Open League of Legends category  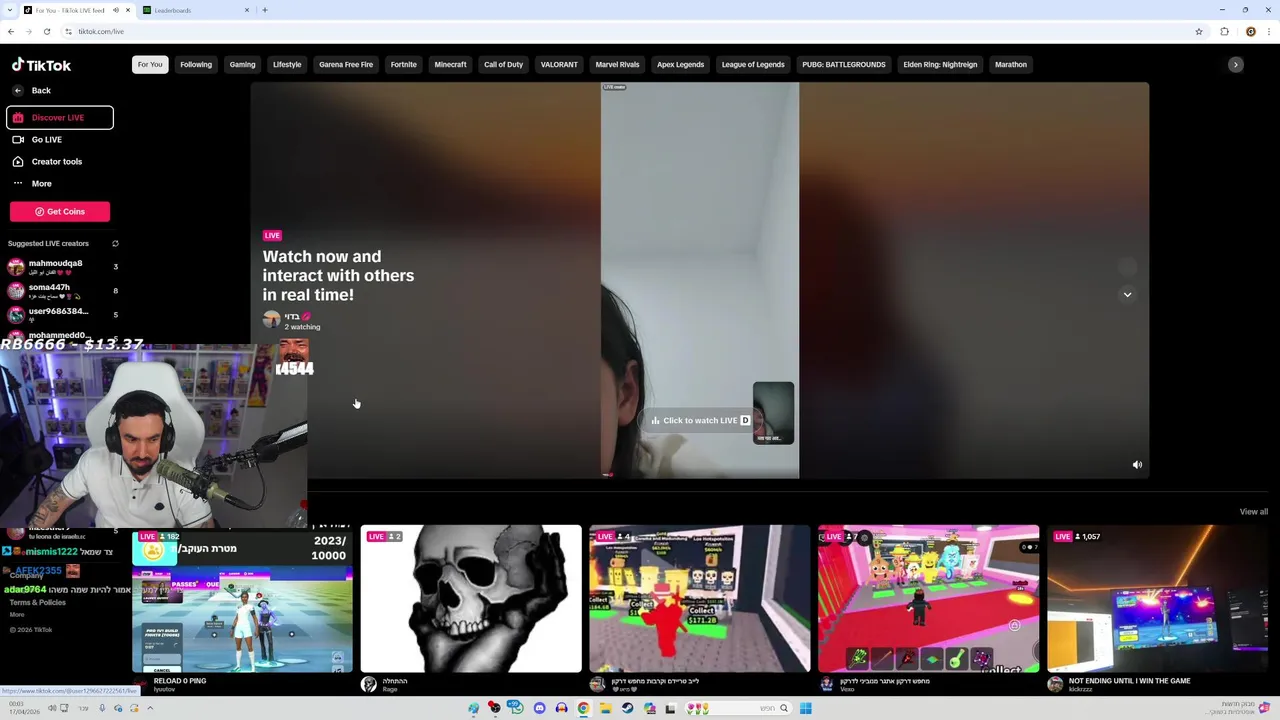click(753, 65)
